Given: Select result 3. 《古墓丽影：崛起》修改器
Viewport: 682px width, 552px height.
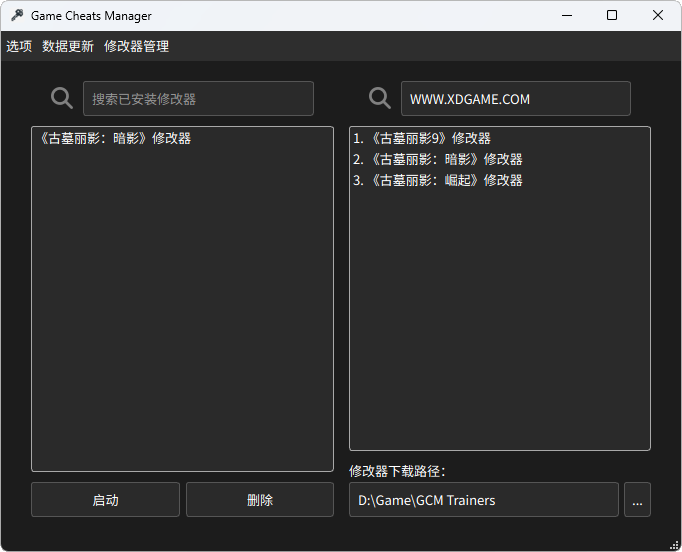Looking at the screenshot, I should [x=438, y=181].
